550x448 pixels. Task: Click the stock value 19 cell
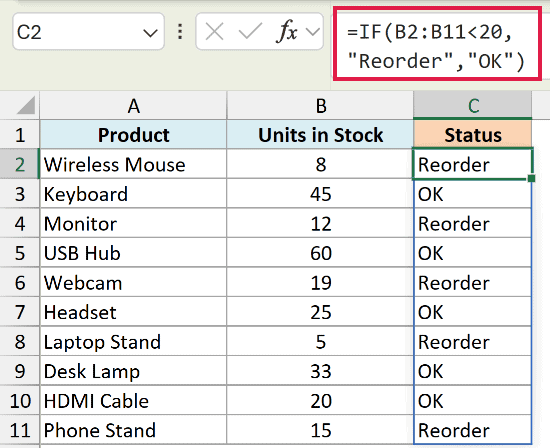320,282
